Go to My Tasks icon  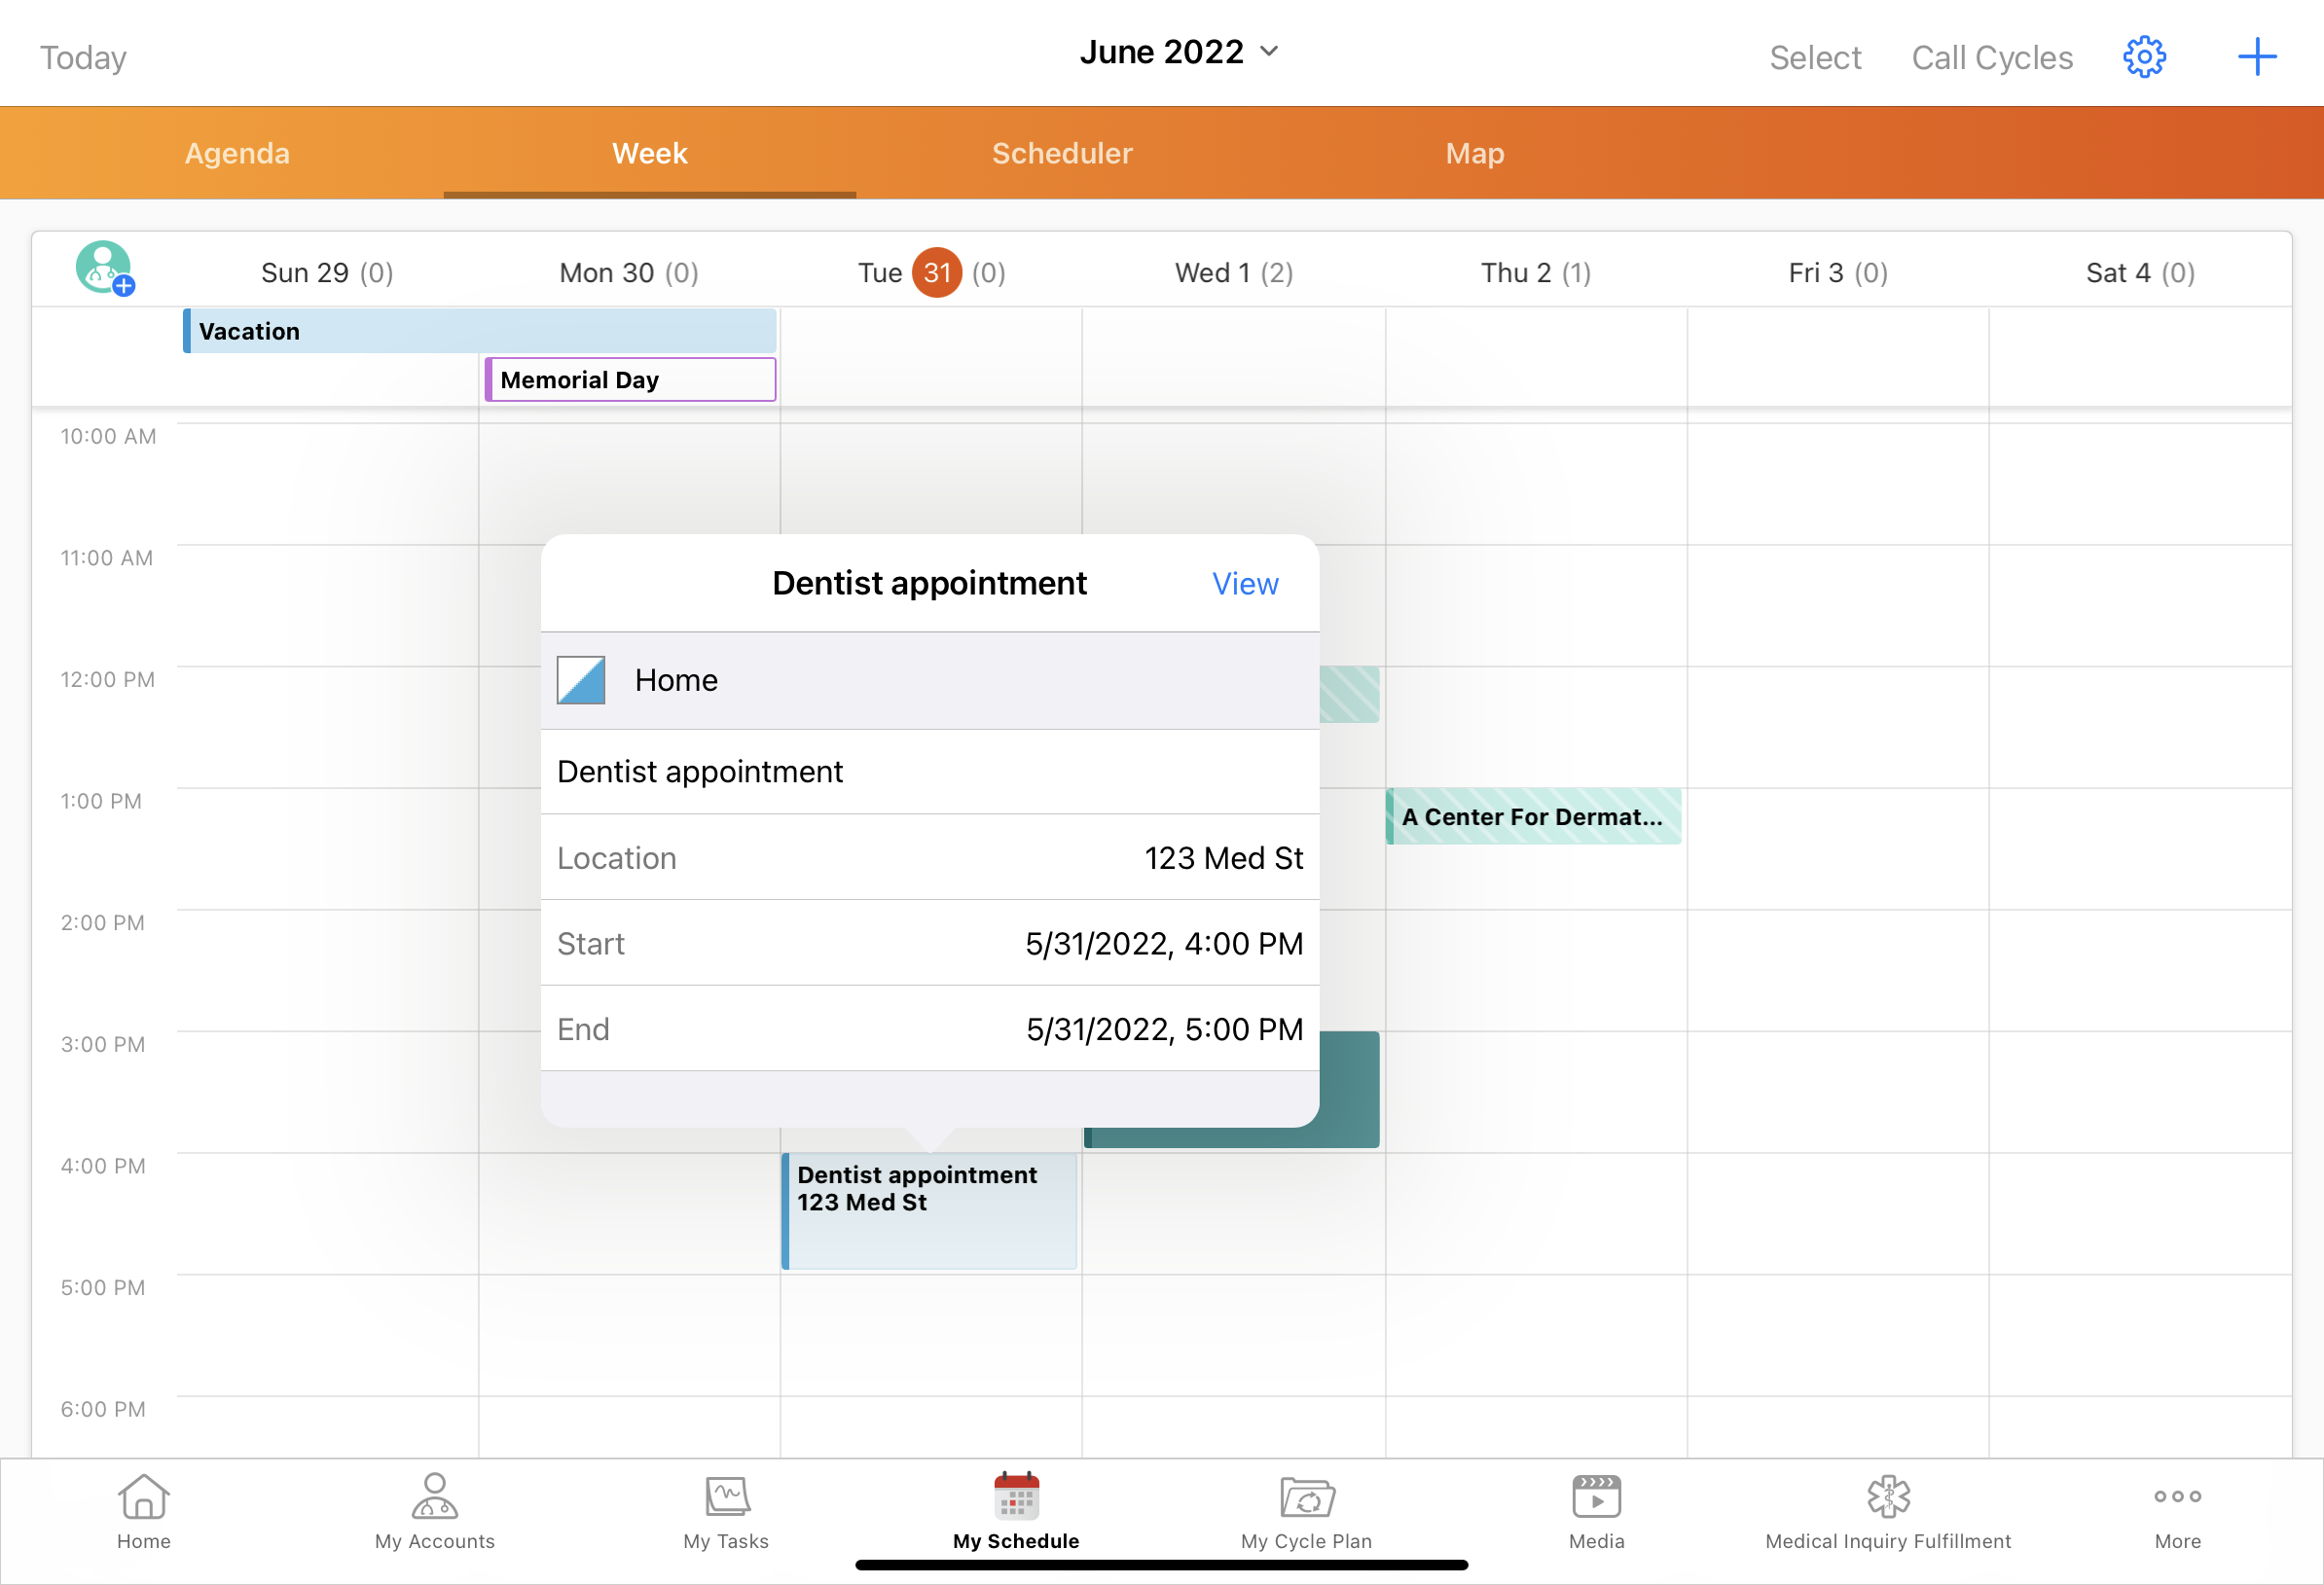(x=726, y=1510)
